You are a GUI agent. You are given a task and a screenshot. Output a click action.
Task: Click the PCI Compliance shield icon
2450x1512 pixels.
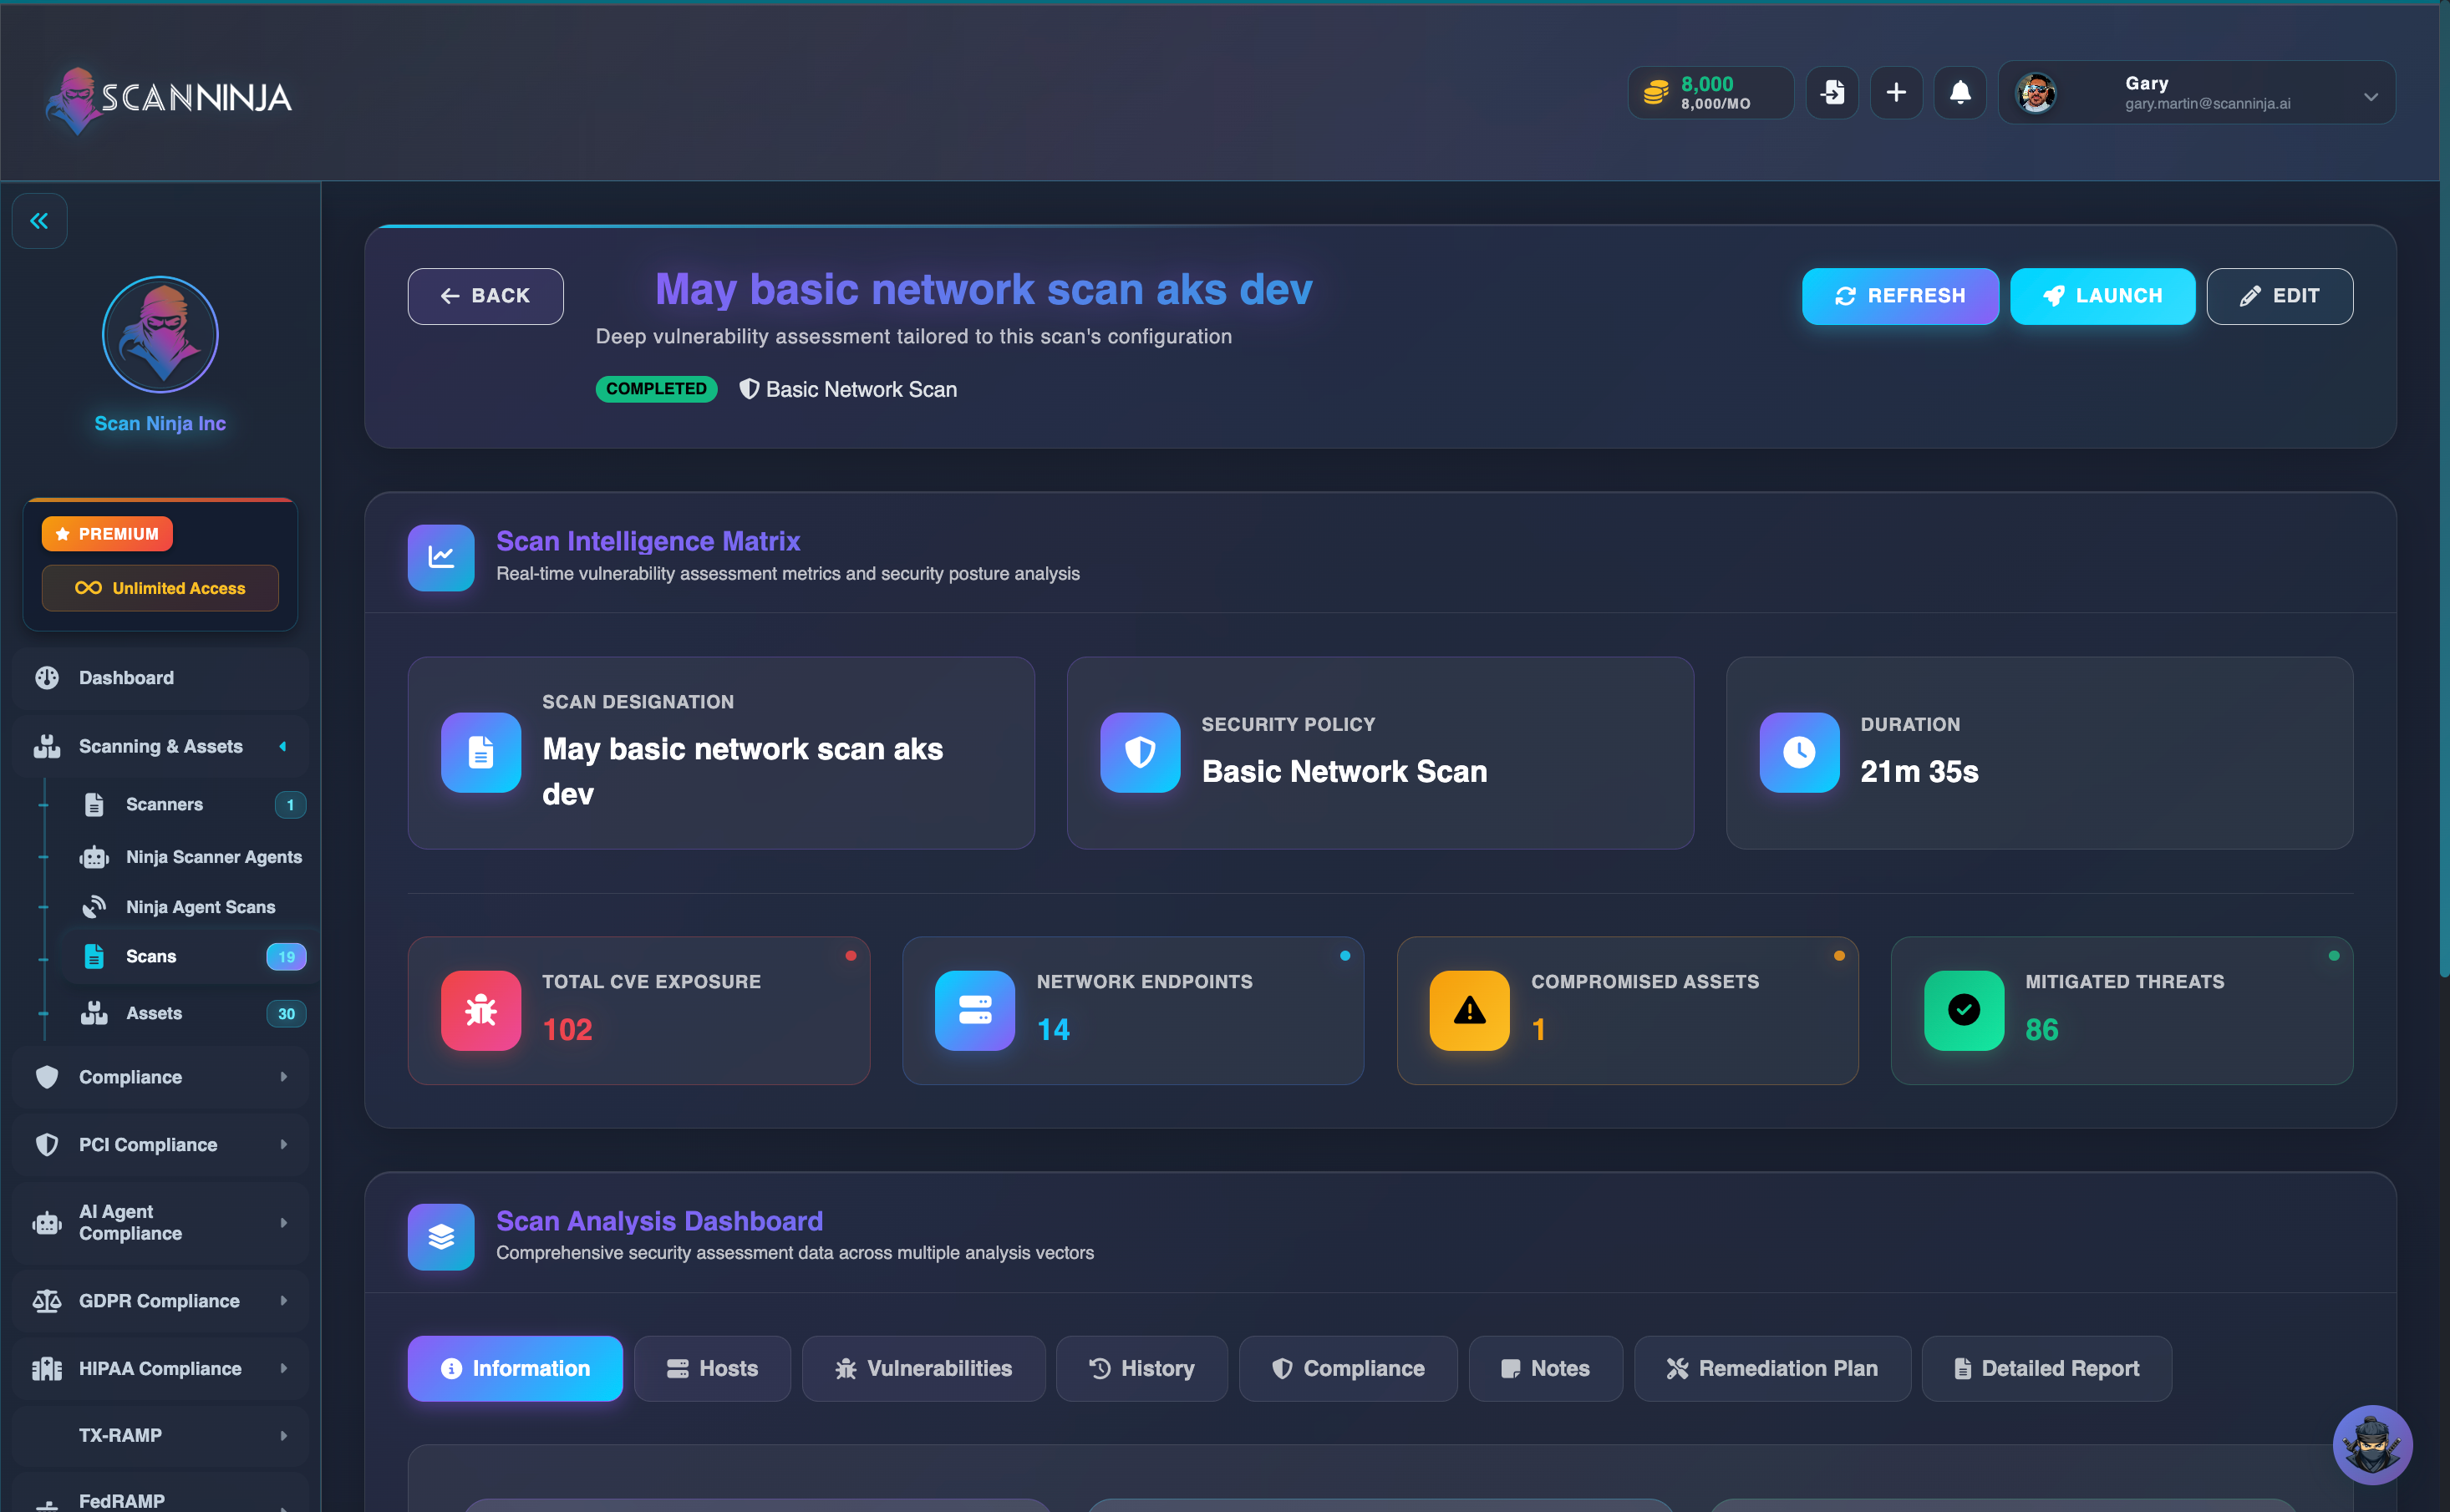(47, 1144)
